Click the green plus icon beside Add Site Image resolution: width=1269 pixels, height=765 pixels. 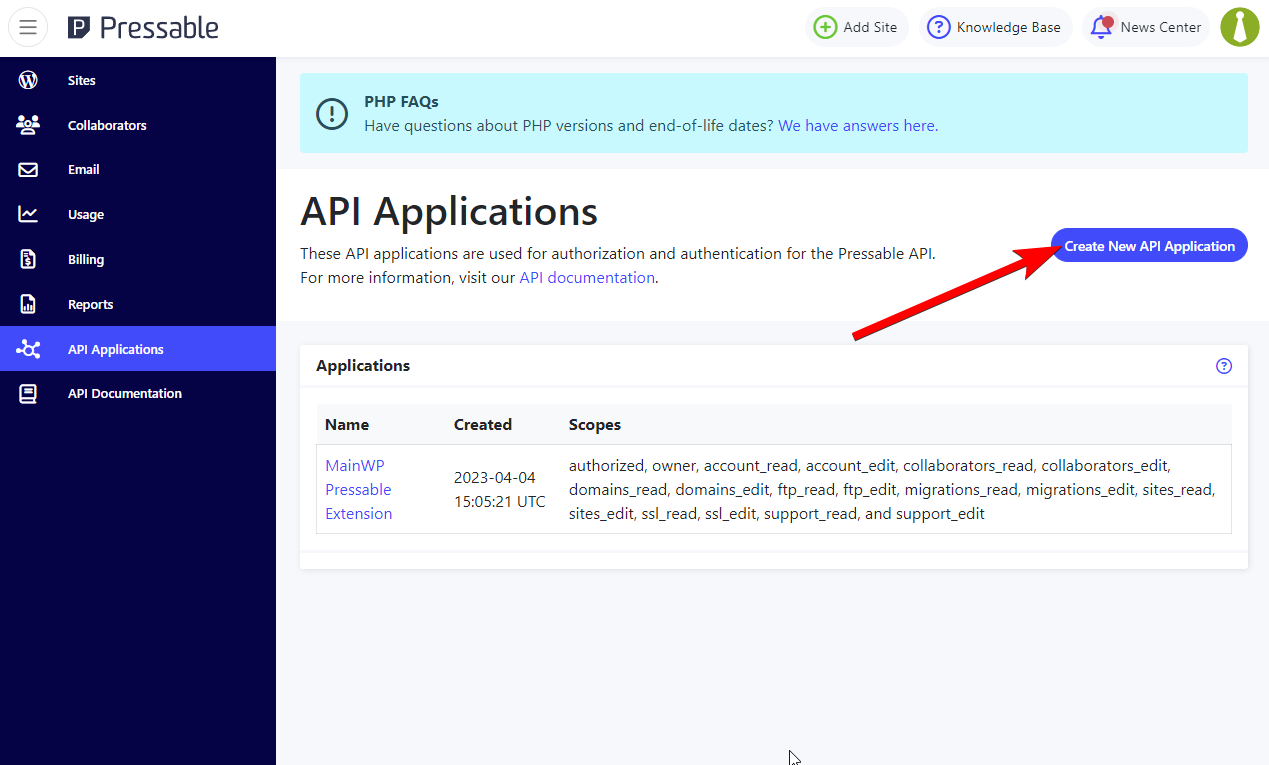827,27
